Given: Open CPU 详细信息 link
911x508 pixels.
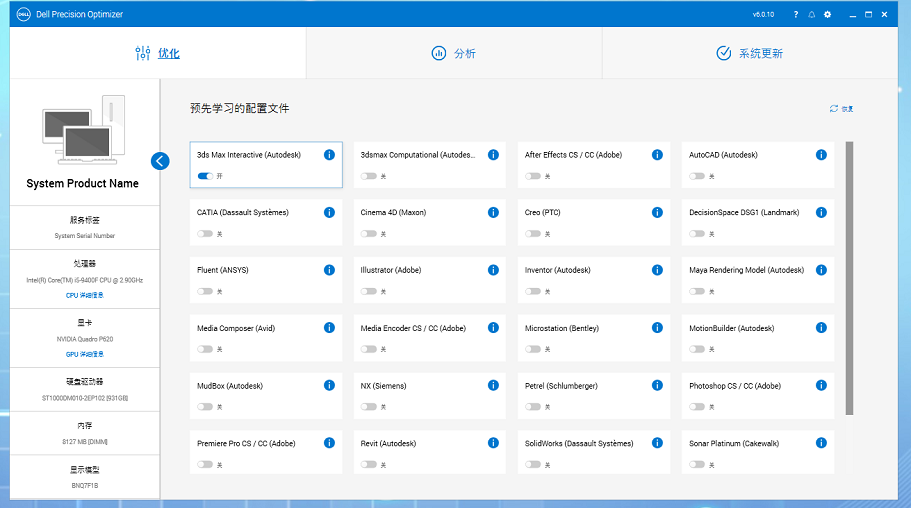Looking at the screenshot, I should [85, 295].
